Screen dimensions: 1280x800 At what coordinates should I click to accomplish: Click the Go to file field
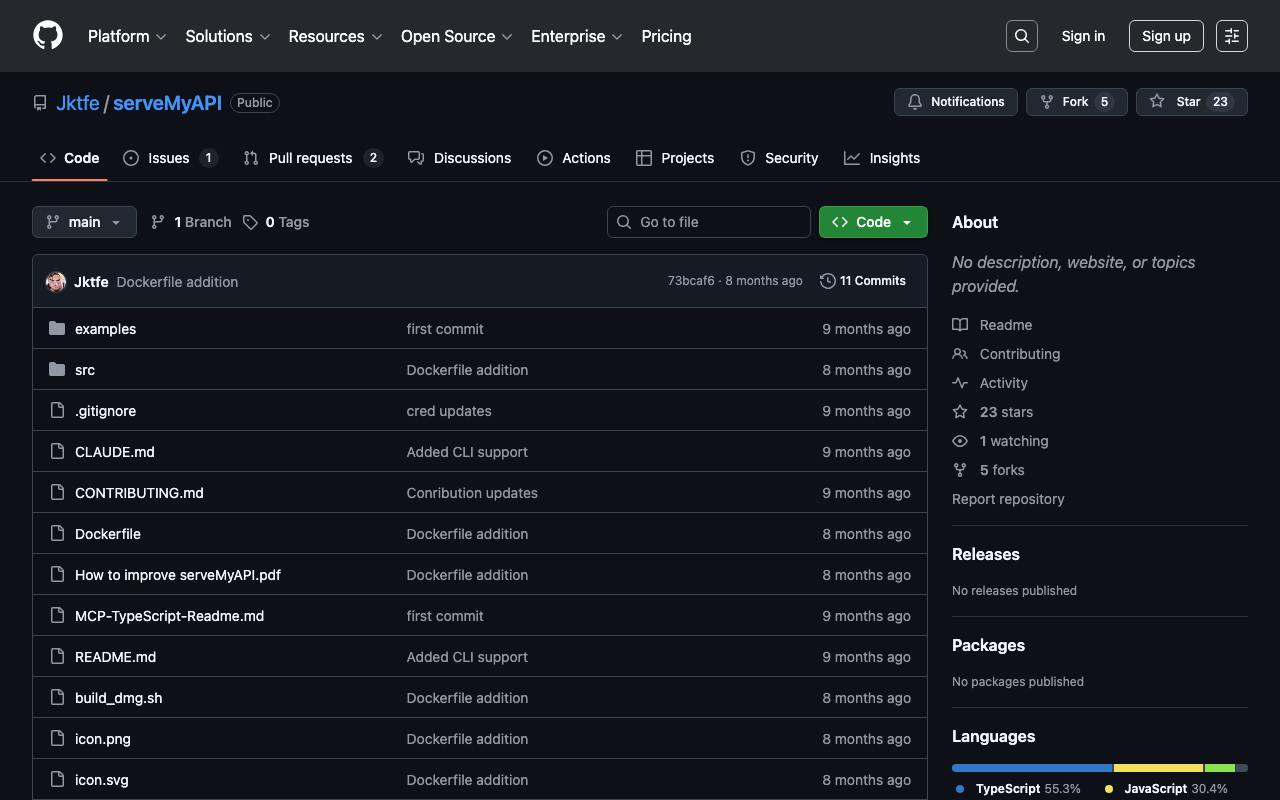(708, 222)
